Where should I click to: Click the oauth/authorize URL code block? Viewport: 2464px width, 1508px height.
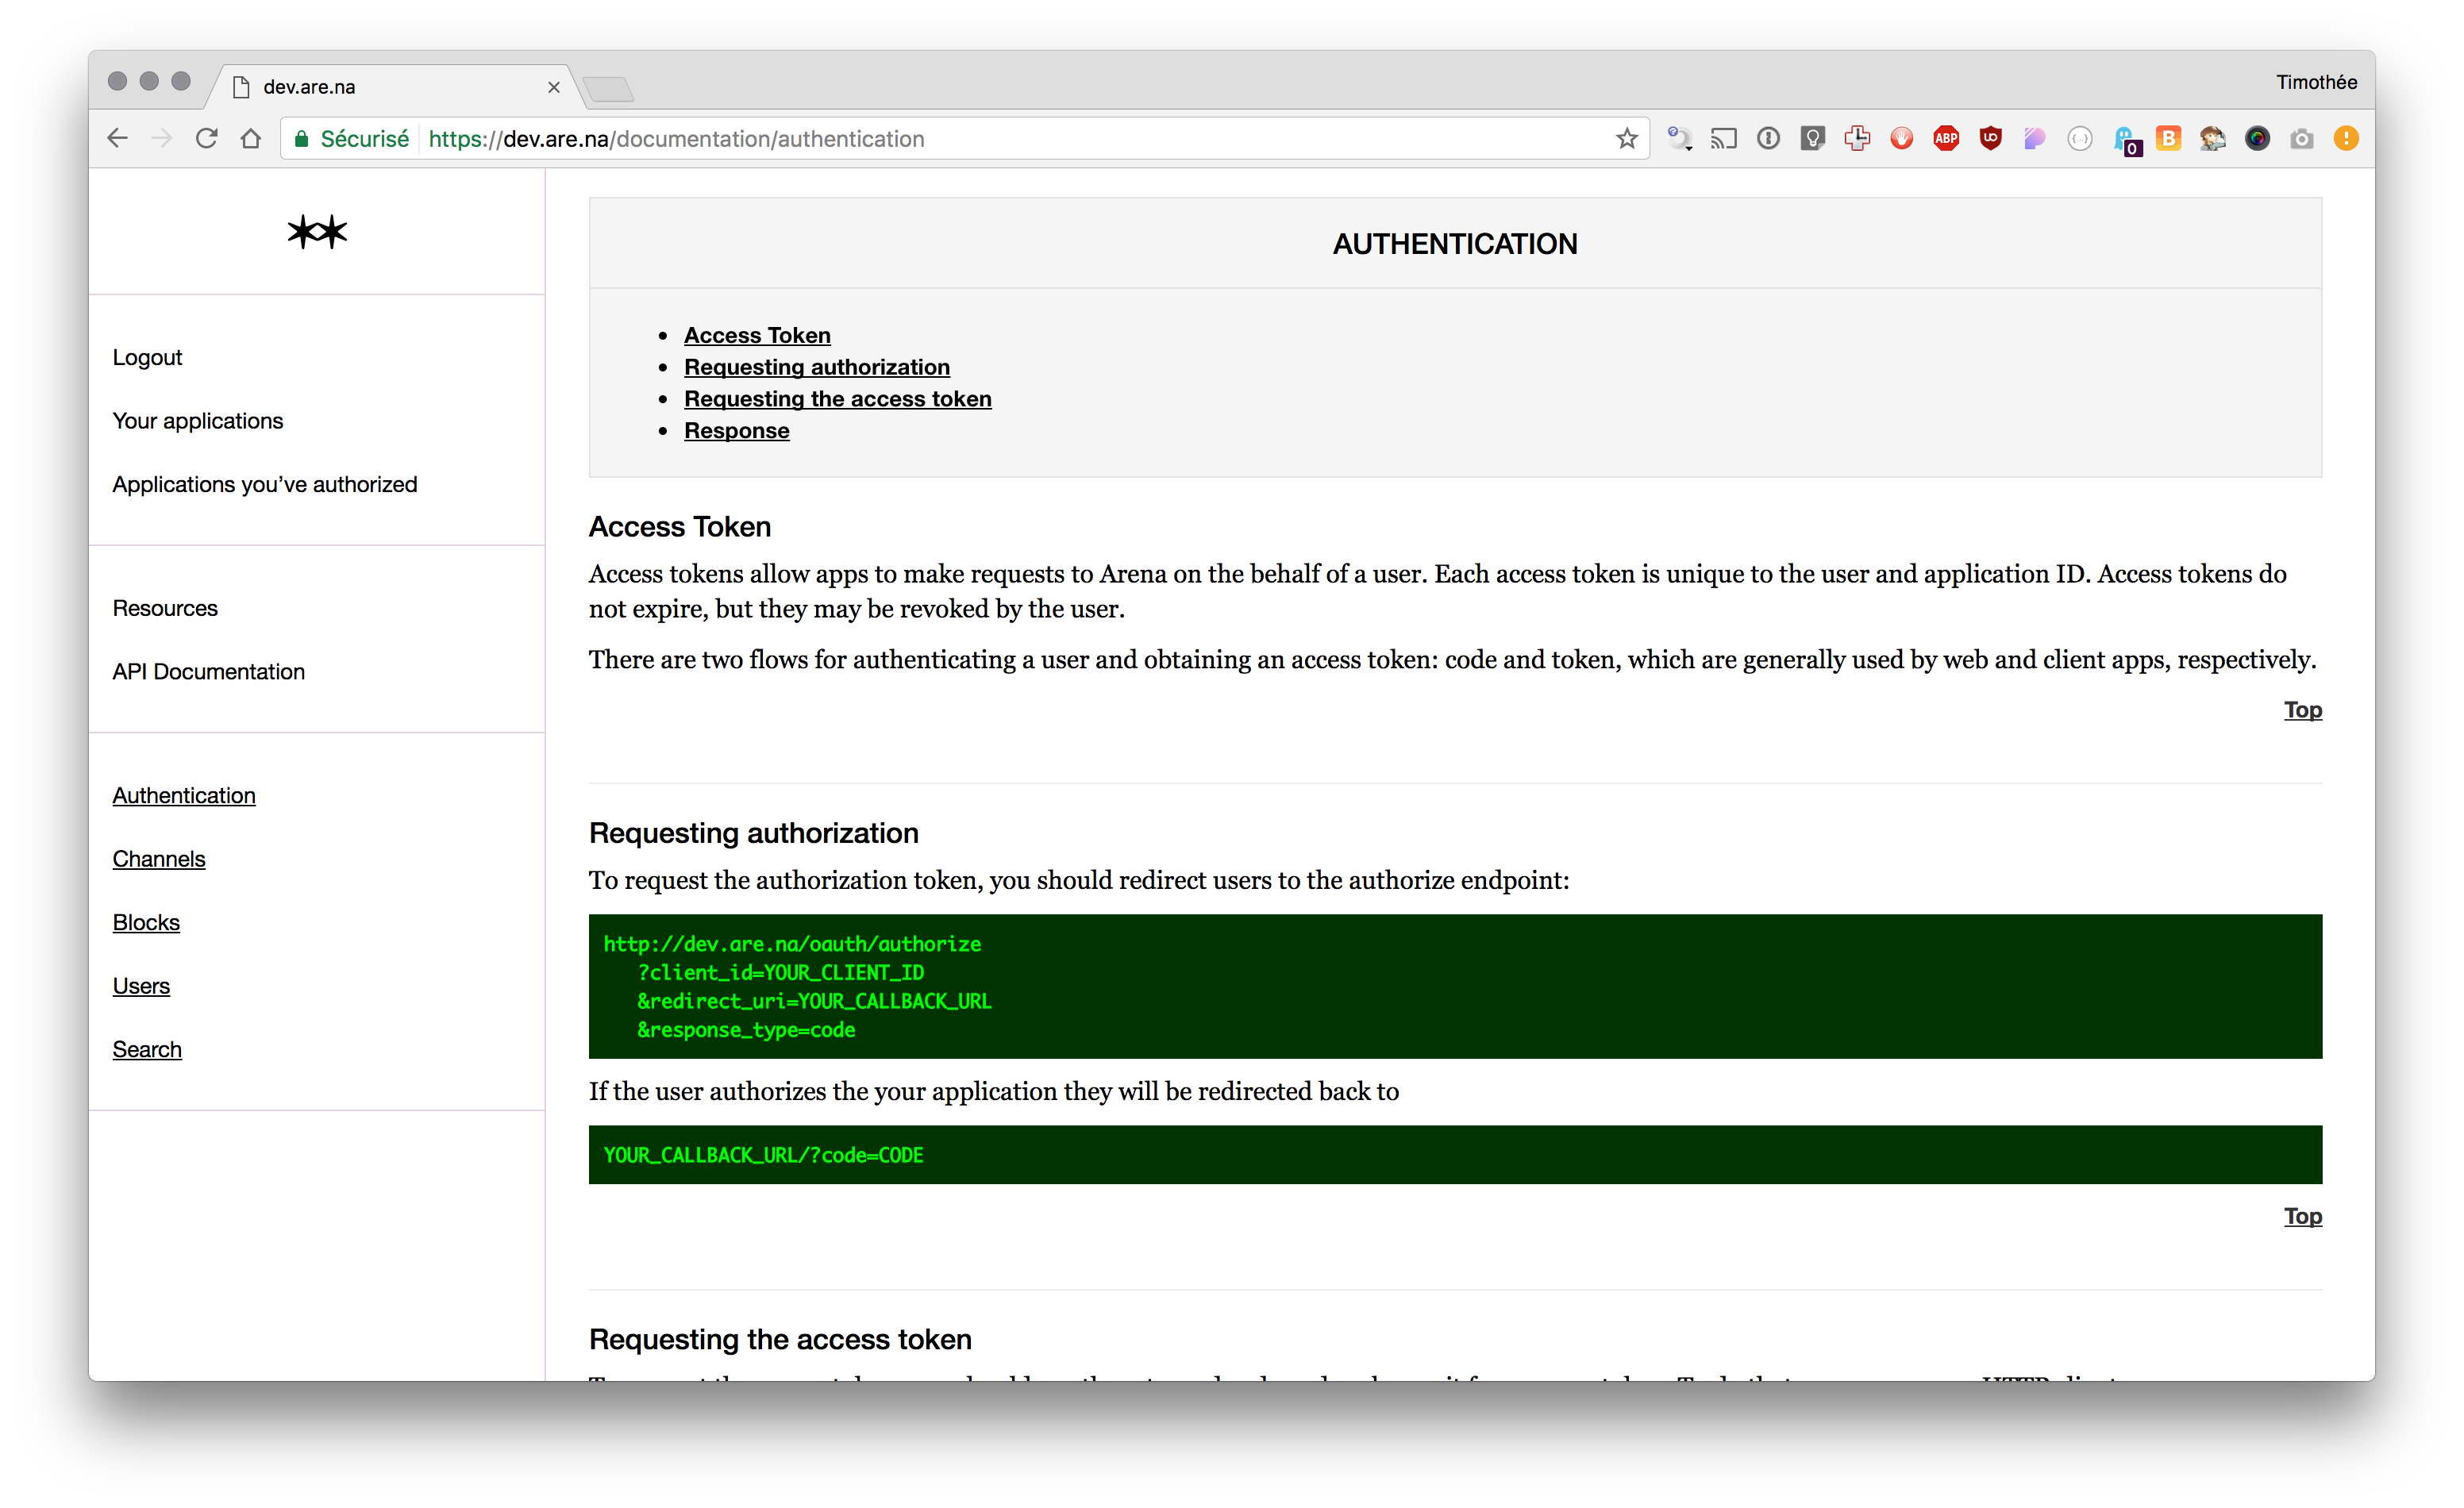point(1455,986)
